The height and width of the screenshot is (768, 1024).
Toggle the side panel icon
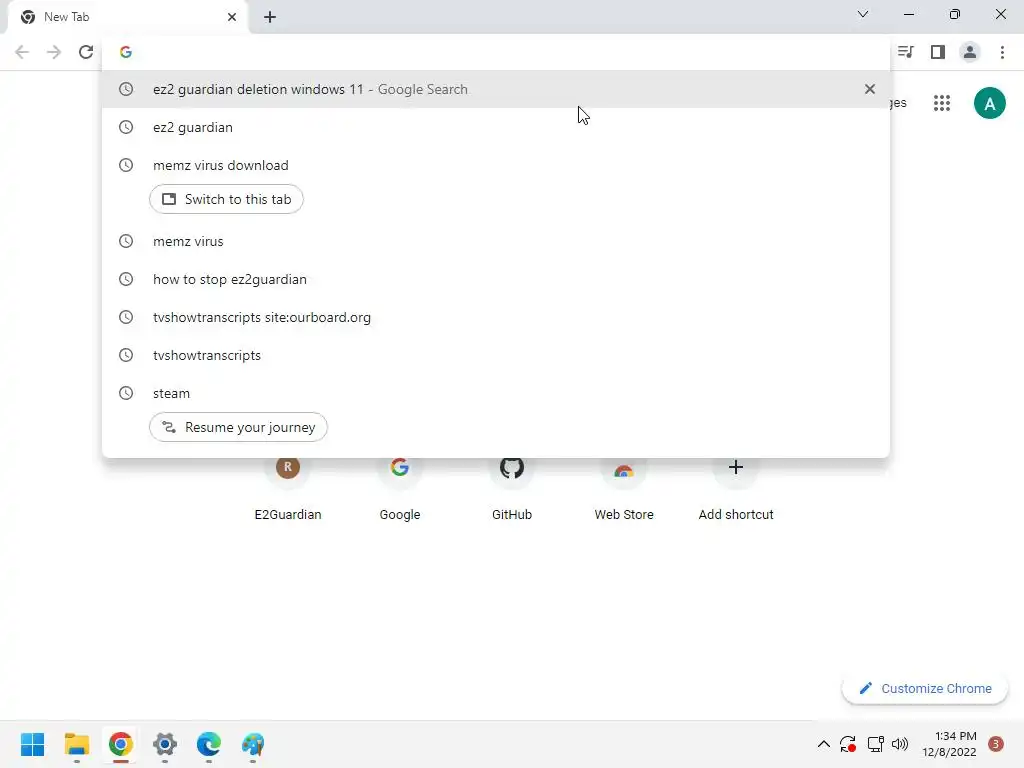click(x=938, y=52)
